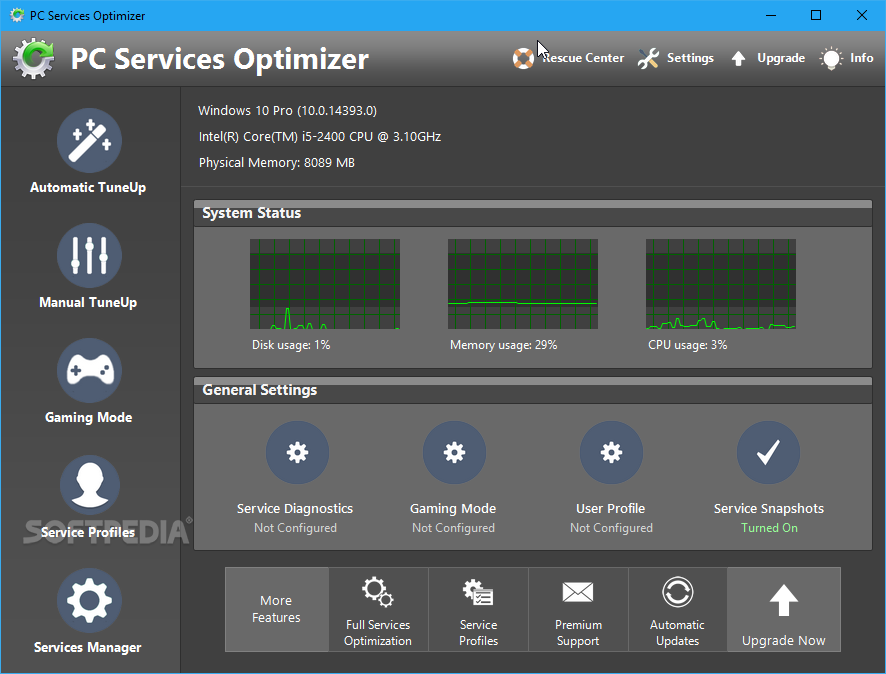Select sidebar Gaming Mode label
The width and height of the screenshot is (886, 674).
coord(89,418)
